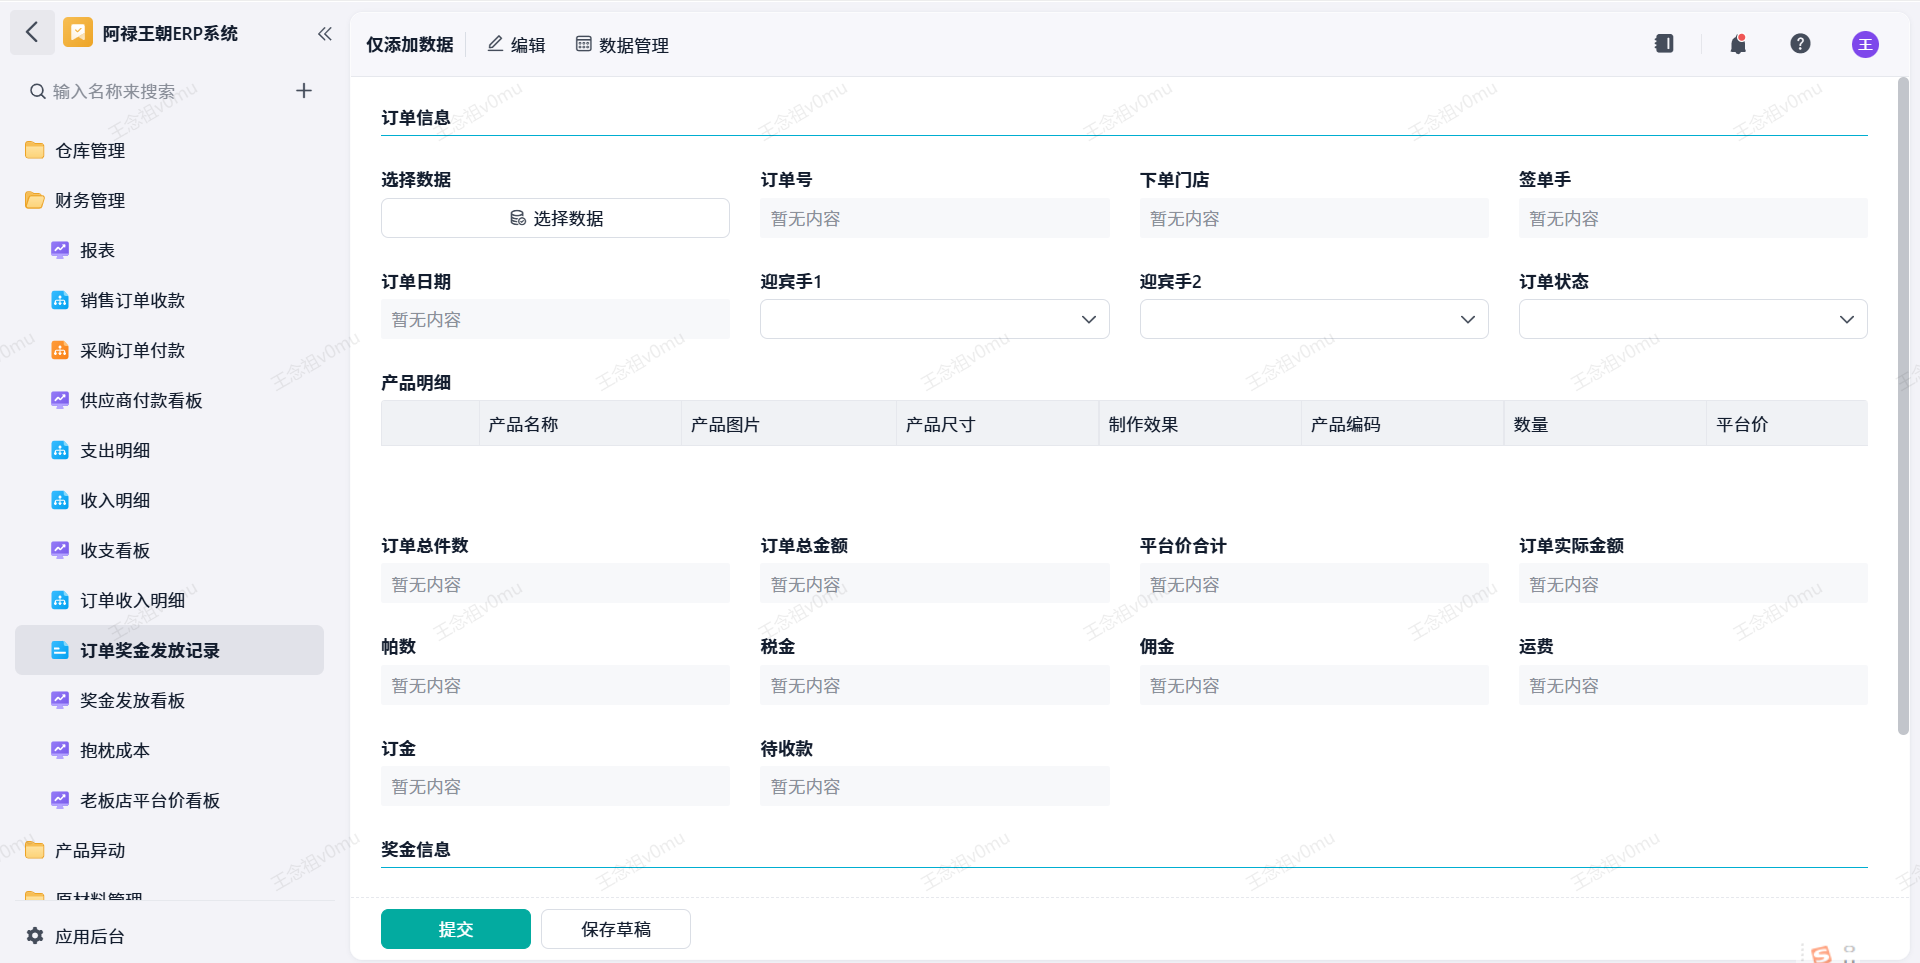1920x963 pixels.
Task: Click the vertical scrollbar of the form
Action: [x=1903, y=405]
